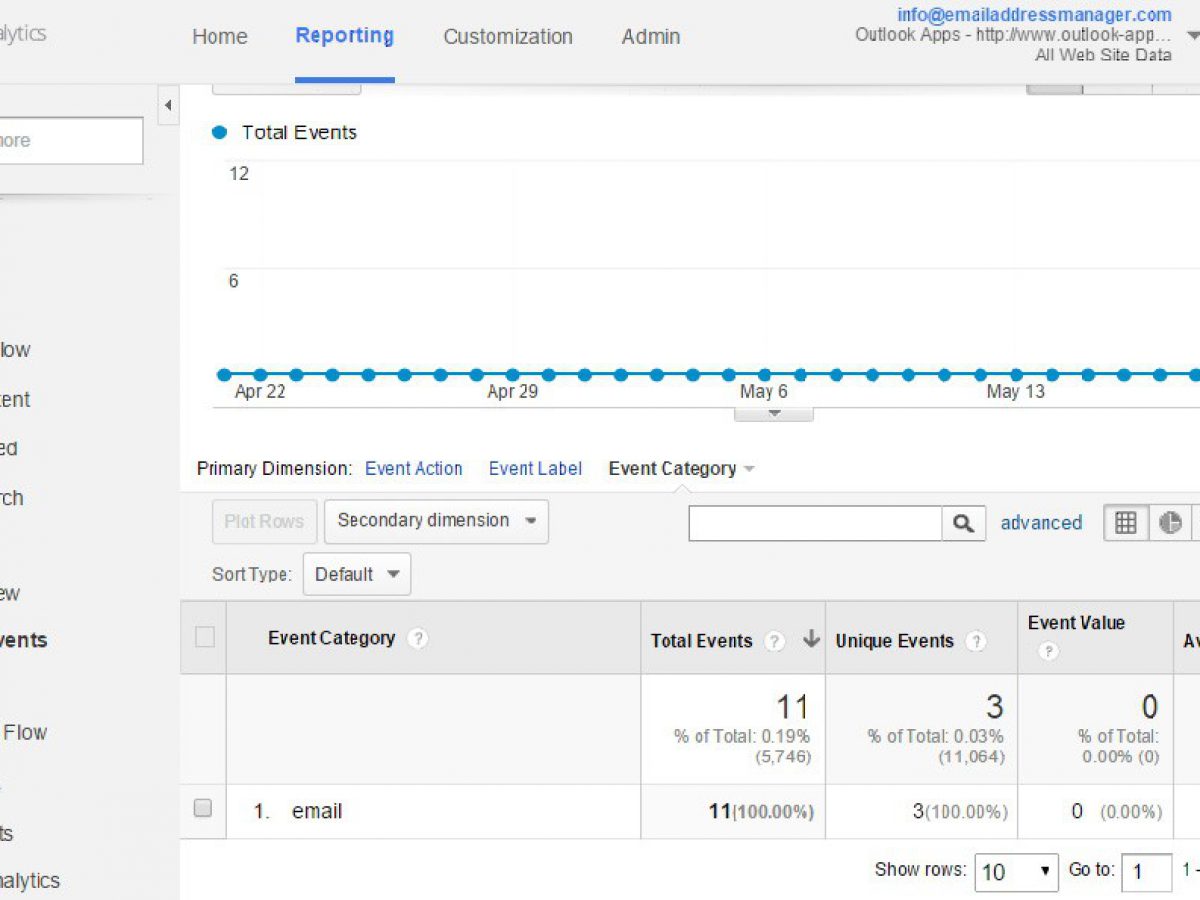This screenshot has height=900, width=1200.
Task: Switch to data table grid view
Action: (x=1126, y=523)
